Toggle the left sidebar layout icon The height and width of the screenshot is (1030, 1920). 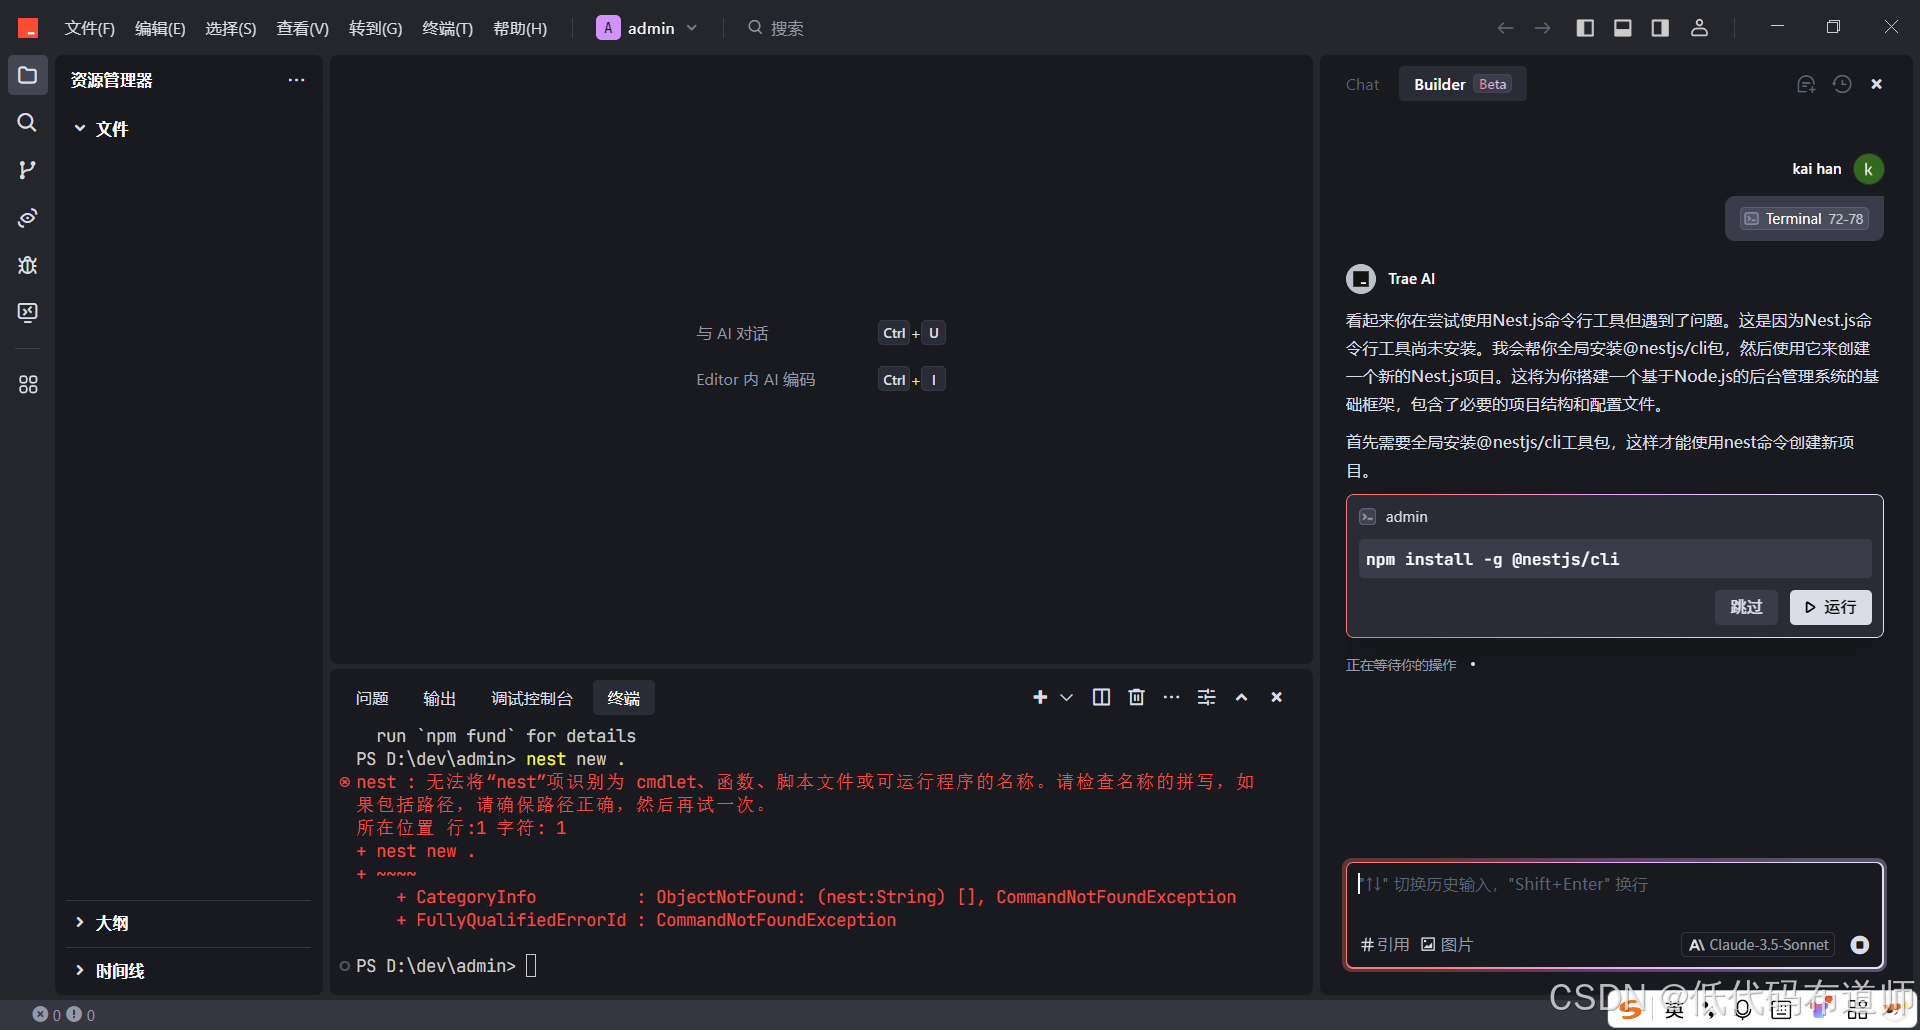(x=1585, y=28)
